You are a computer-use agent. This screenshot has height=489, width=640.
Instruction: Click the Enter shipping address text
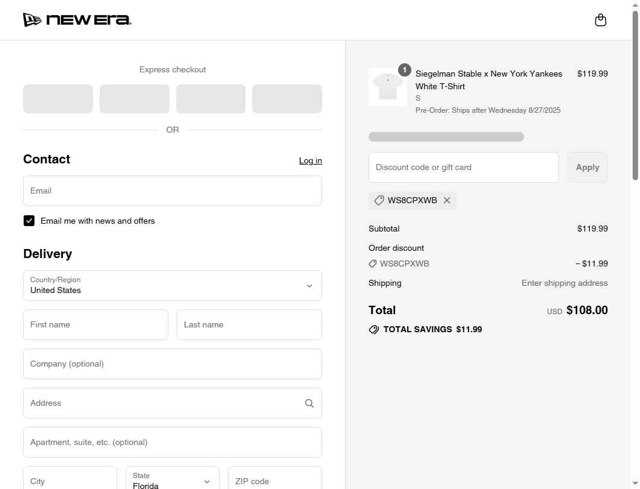pyautogui.click(x=564, y=283)
